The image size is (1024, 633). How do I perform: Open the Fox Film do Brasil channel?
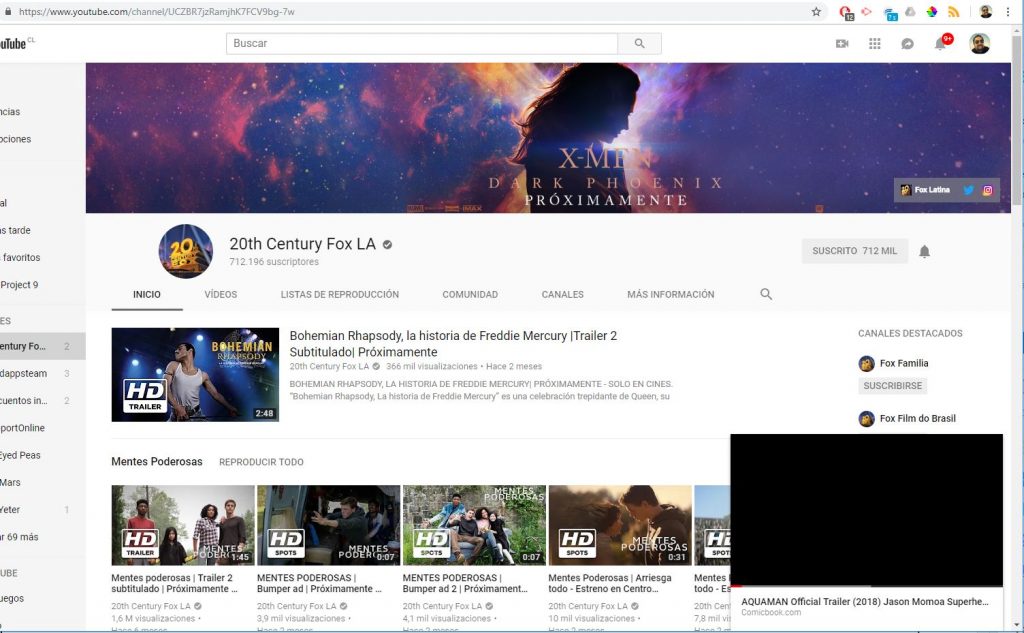918,419
